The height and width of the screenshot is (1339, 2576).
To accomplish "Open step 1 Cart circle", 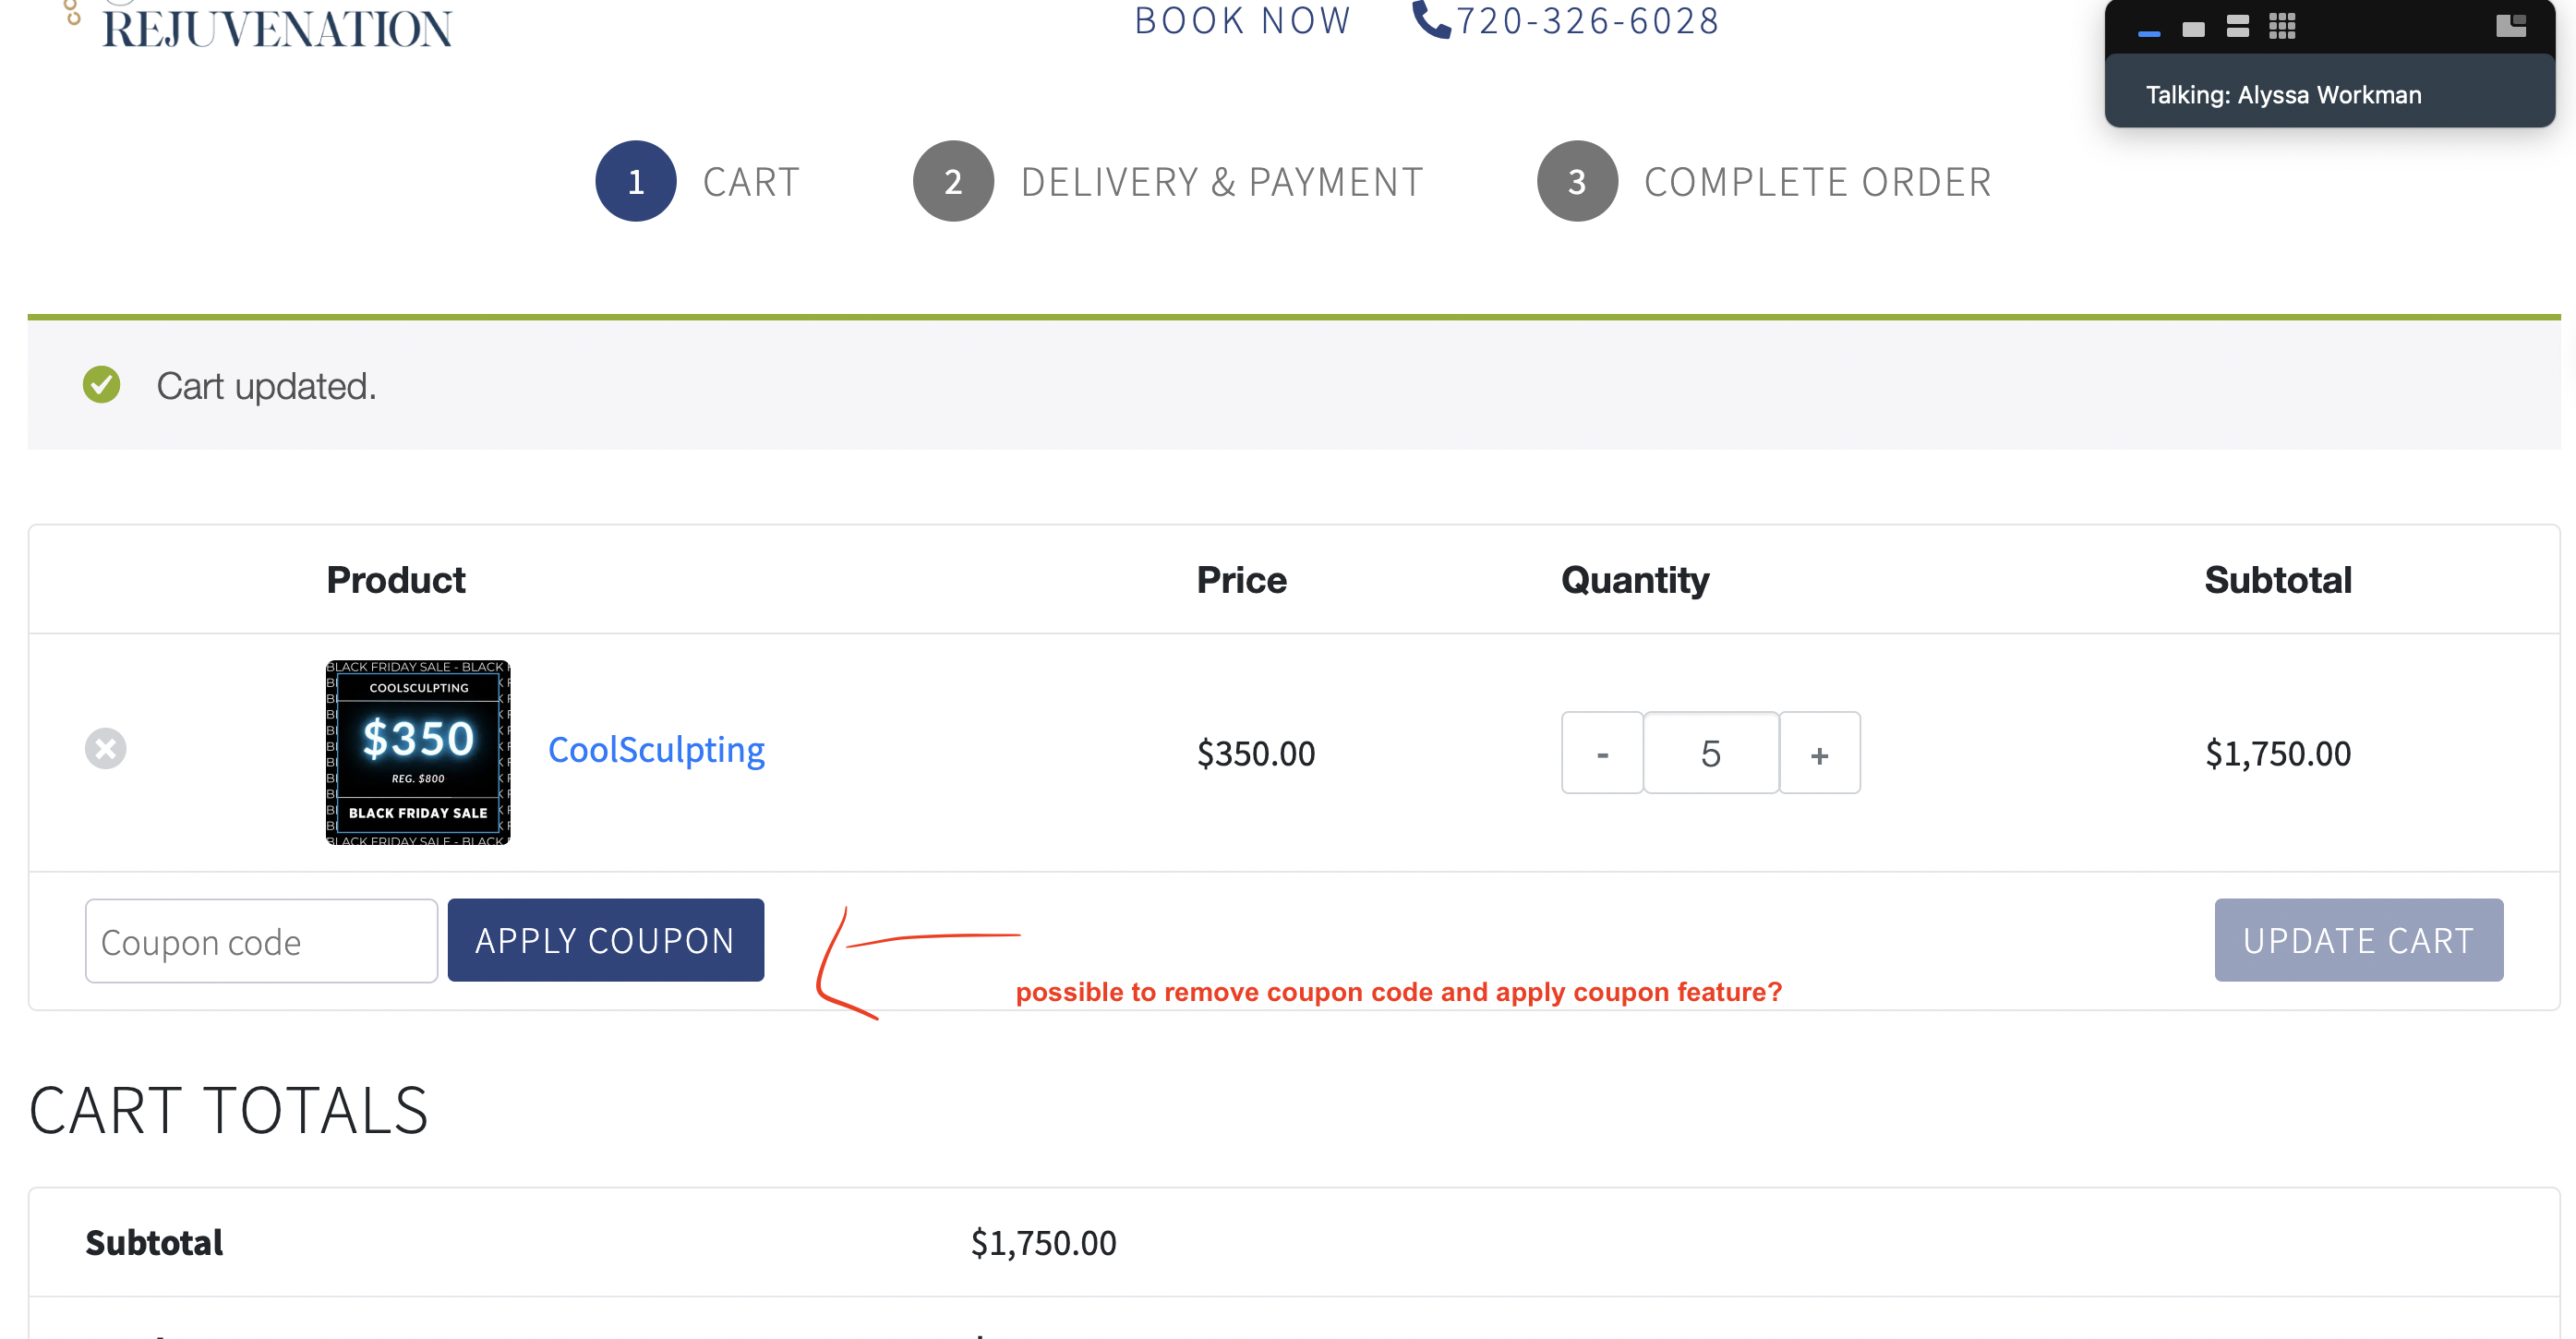I will coord(636,181).
